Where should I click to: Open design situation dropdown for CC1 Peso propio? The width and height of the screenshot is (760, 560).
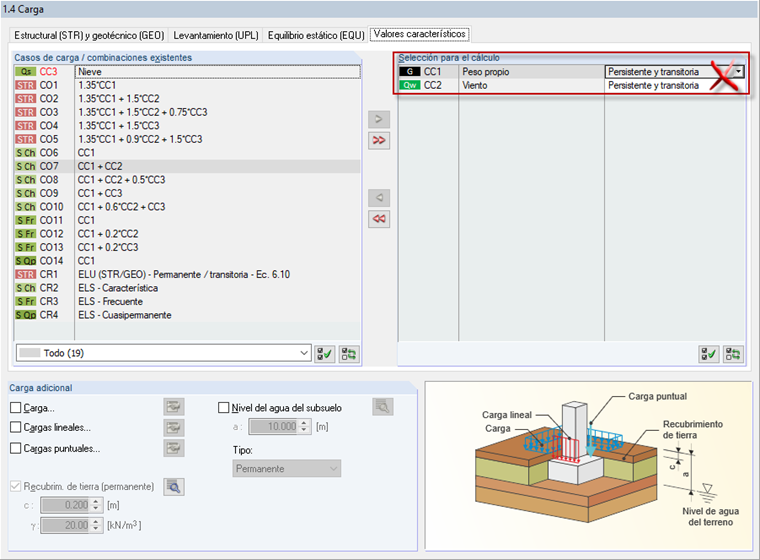(738, 72)
